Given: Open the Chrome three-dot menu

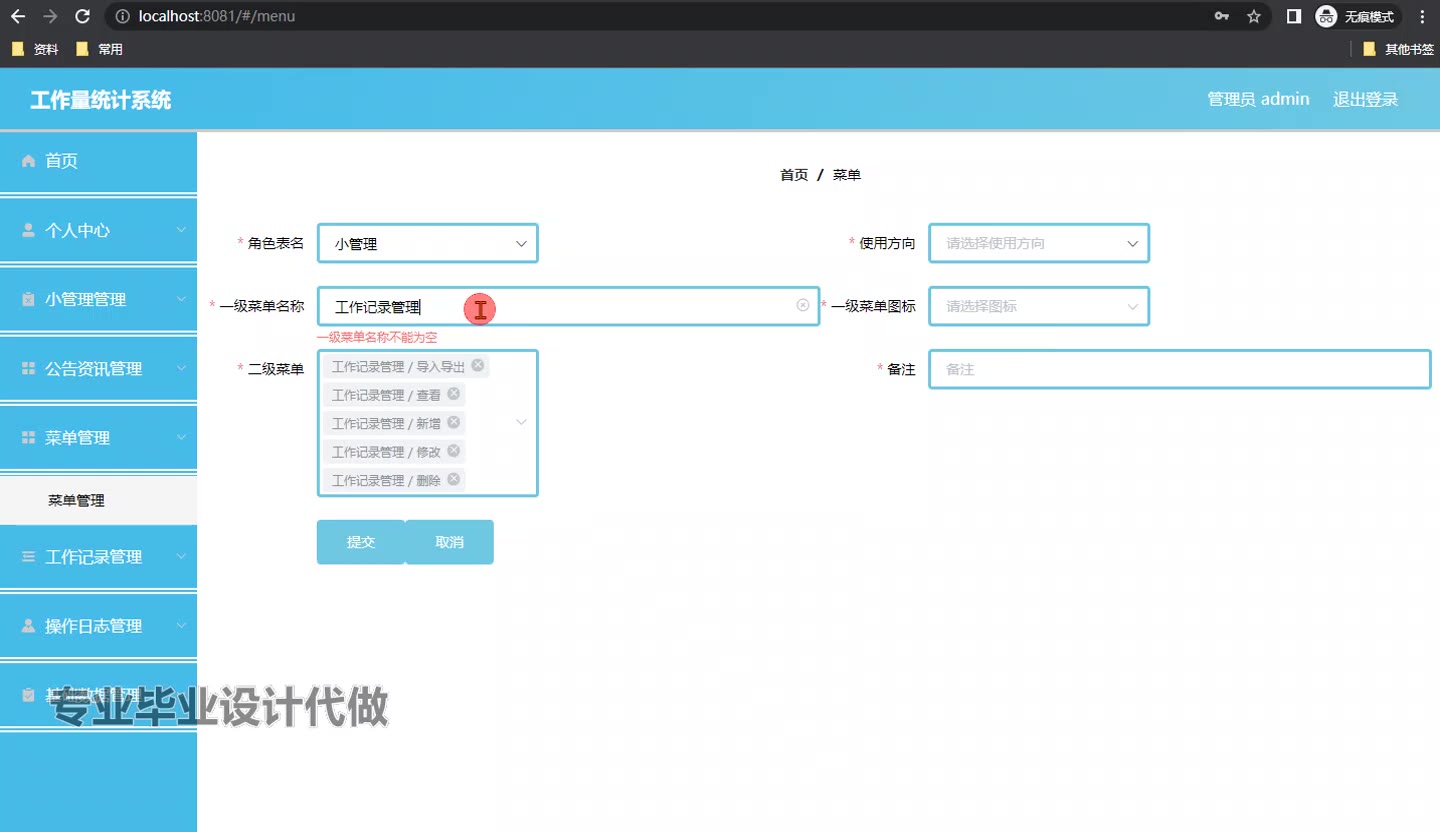Looking at the screenshot, I should pyautogui.click(x=1422, y=16).
